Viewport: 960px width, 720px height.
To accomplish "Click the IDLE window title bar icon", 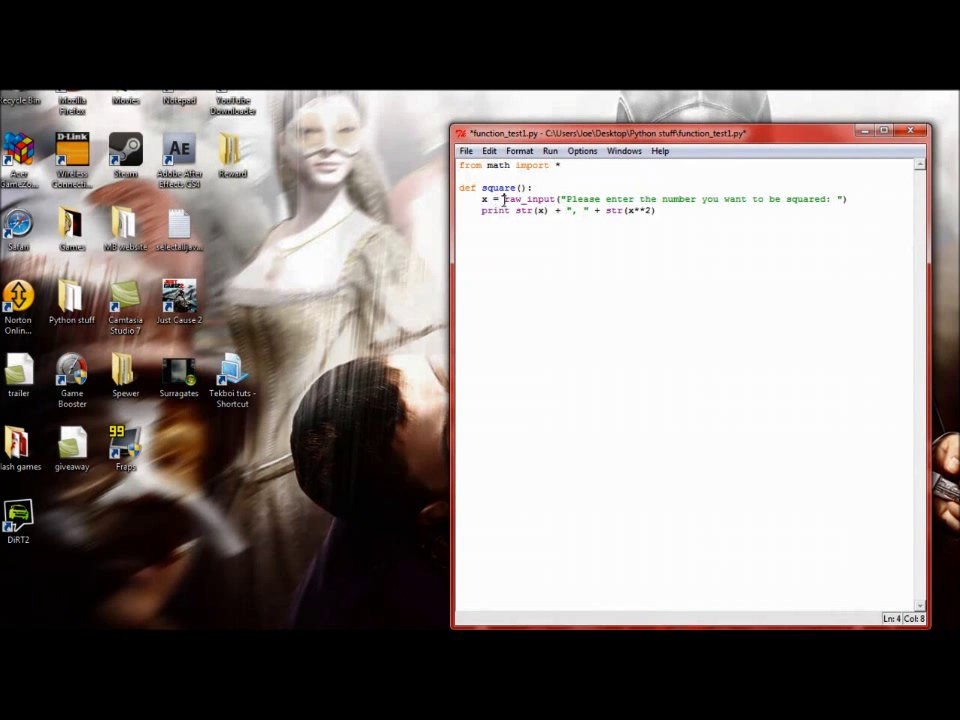I will point(460,133).
